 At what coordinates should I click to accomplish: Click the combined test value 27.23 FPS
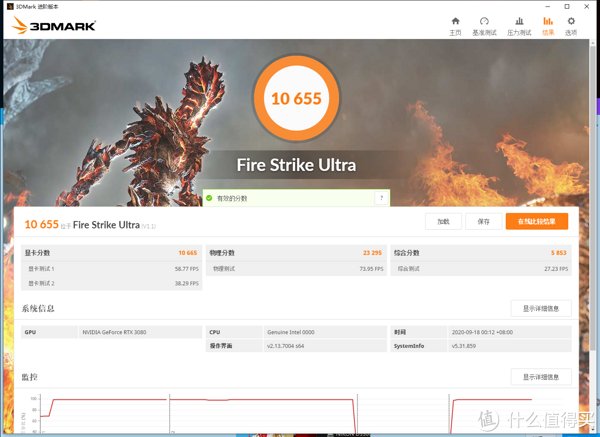556,269
